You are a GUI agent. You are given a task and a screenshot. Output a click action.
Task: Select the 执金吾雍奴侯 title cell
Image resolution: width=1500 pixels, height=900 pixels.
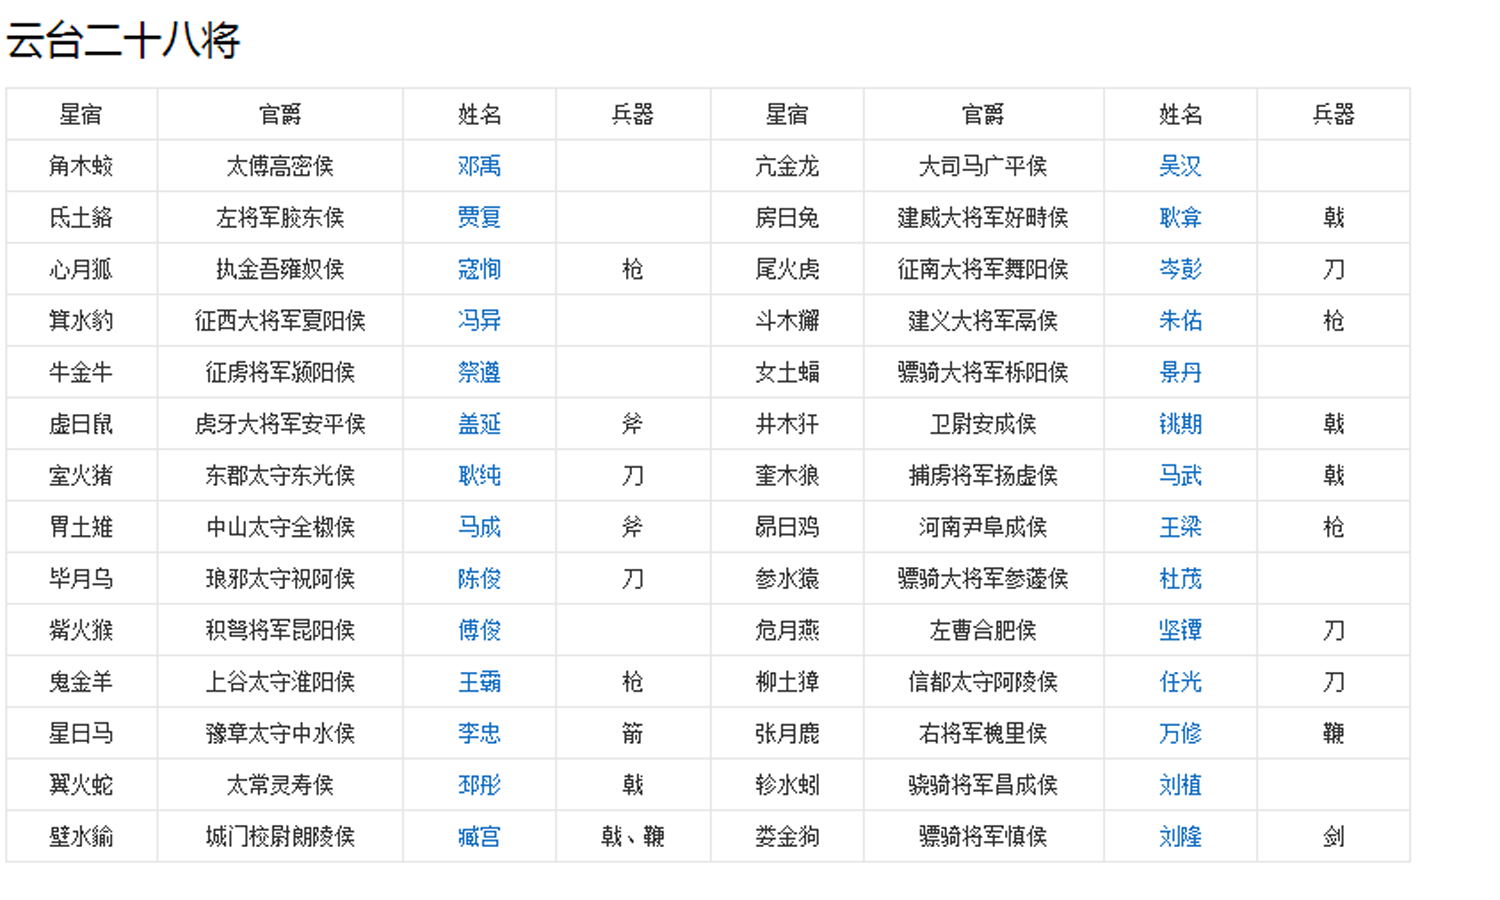280,269
